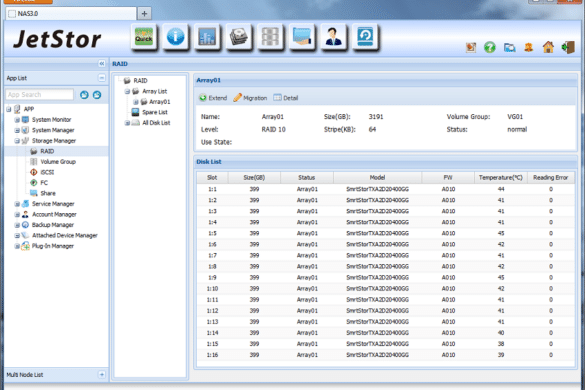Click the blue information toolbar icon
Screen dimensions: 585x390
point(175,37)
